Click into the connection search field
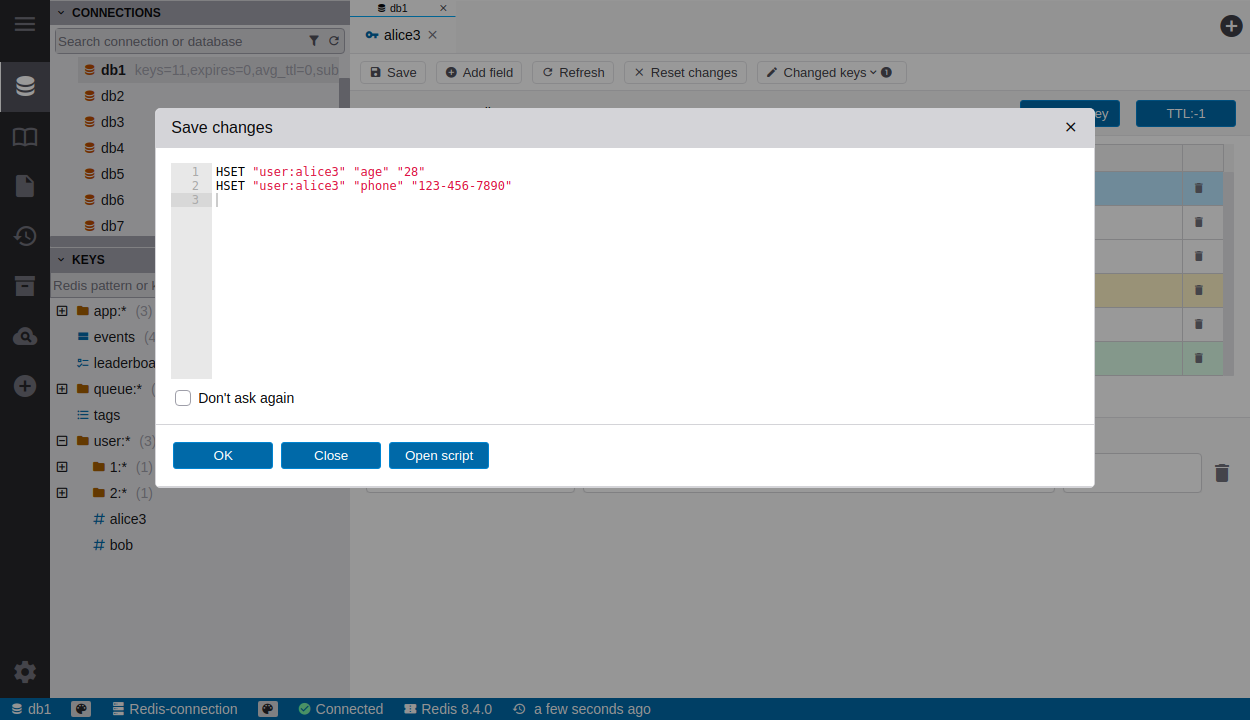Viewport: 1250px width, 720px height. 180,41
